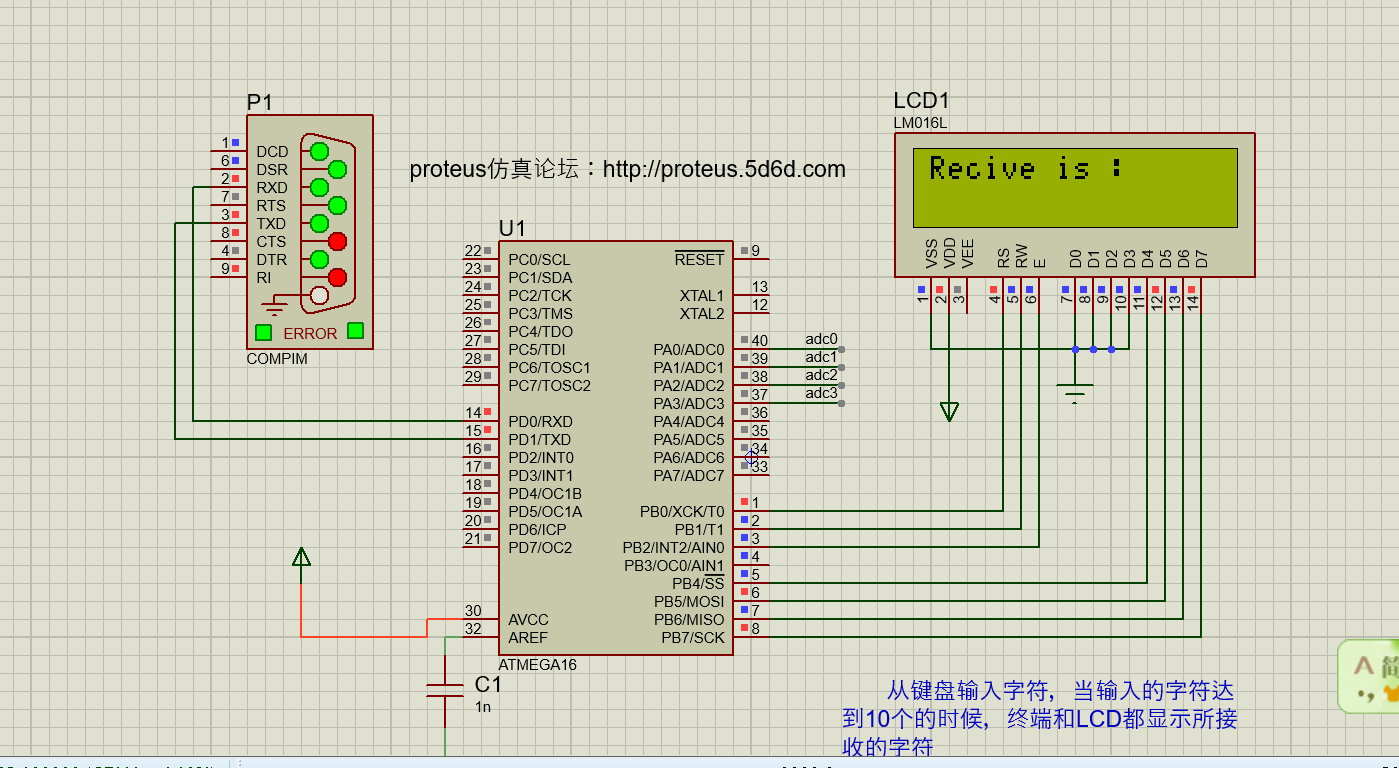Click the RTS green indicator on P1

pos(338,205)
